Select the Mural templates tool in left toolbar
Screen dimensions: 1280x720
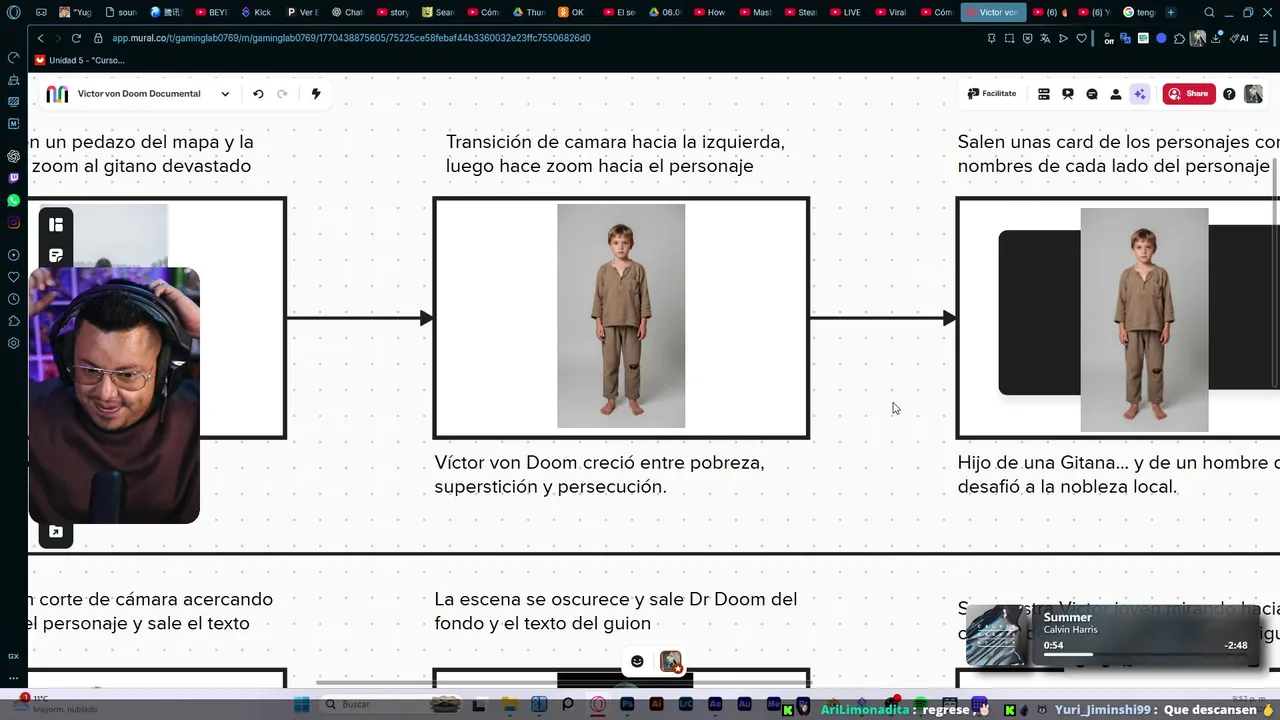[x=56, y=225]
